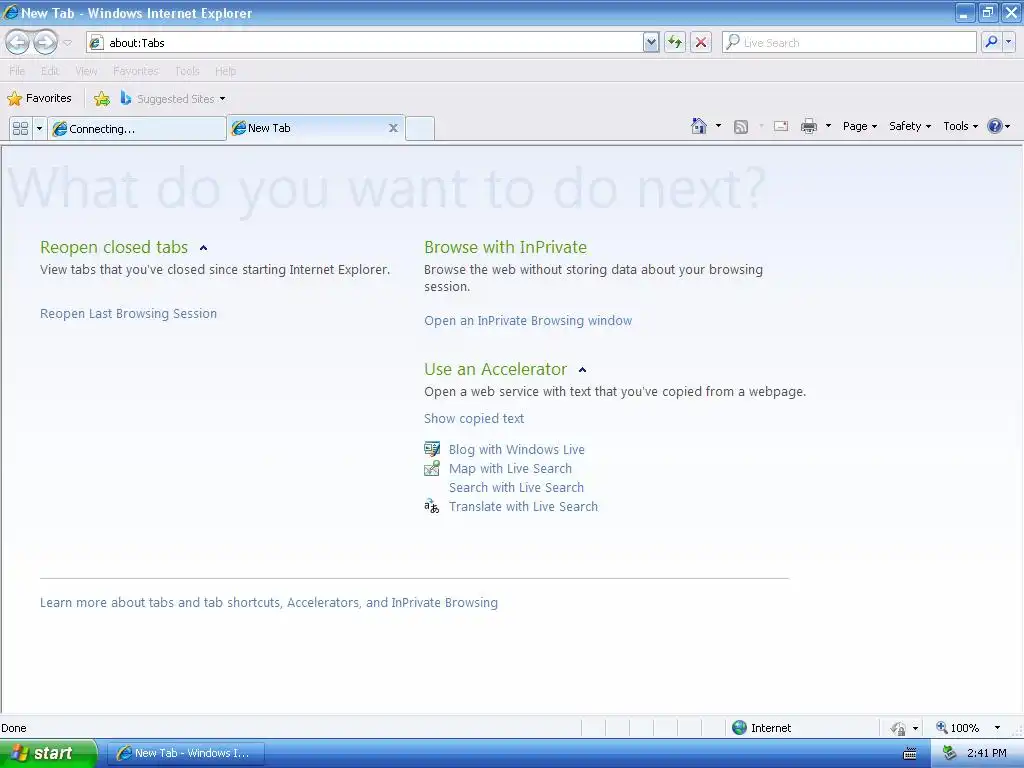Click the Add to Favorites Bar icon
This screenshot has width=1024, height=768.
[102, 99]
